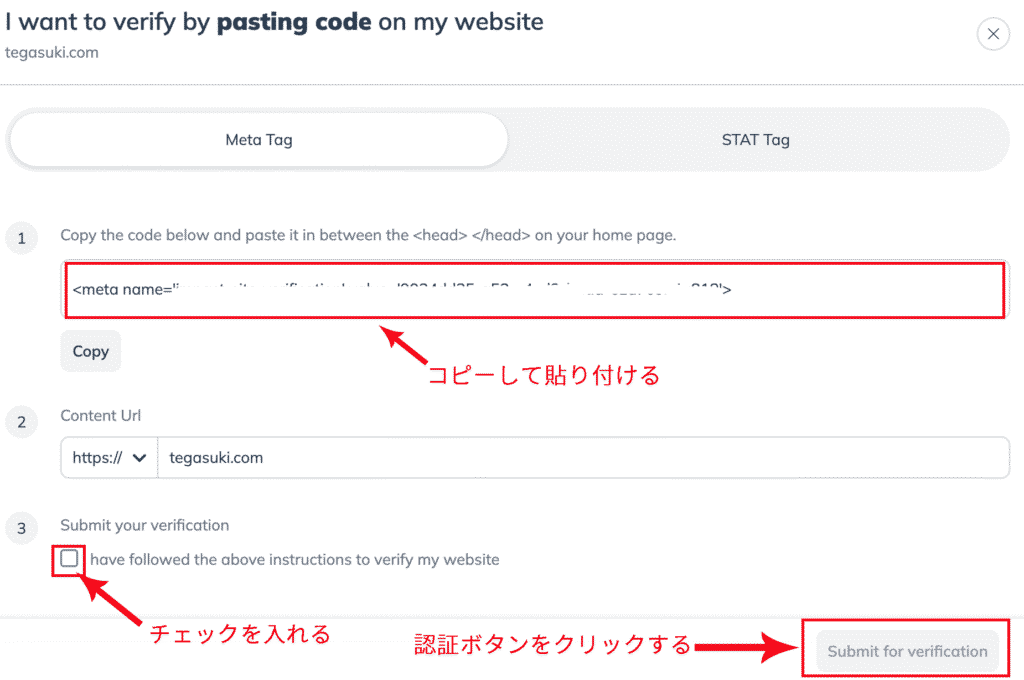This screenshot has width=1024, height=680.
Task: Click the "Submit your verification" heading
Action: pyautogui.click(x=145, y=525)
